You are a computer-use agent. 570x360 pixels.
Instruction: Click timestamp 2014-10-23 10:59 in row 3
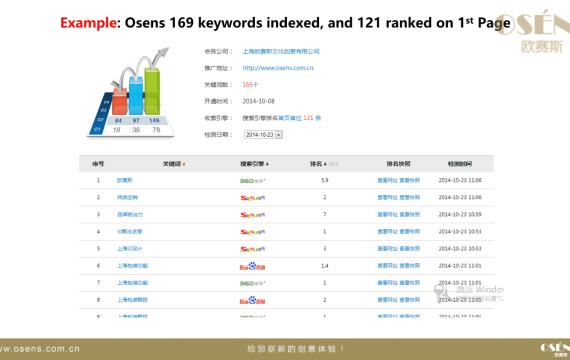coord(460,215)
